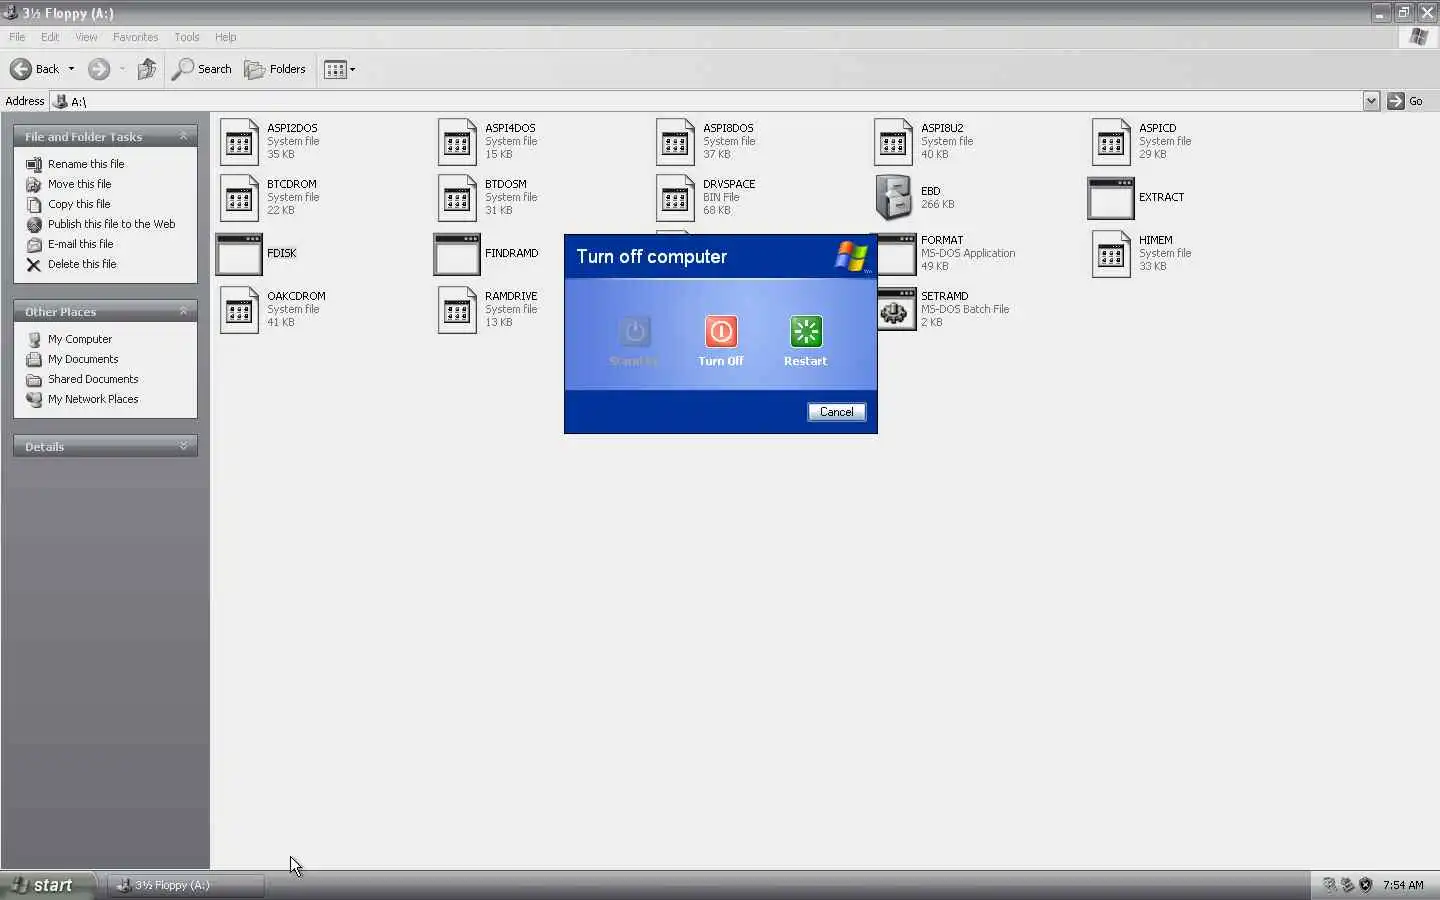Open the Tools menu
Image resolution: width=1440 pixels, height=900 pixels.
coord(187,37)
